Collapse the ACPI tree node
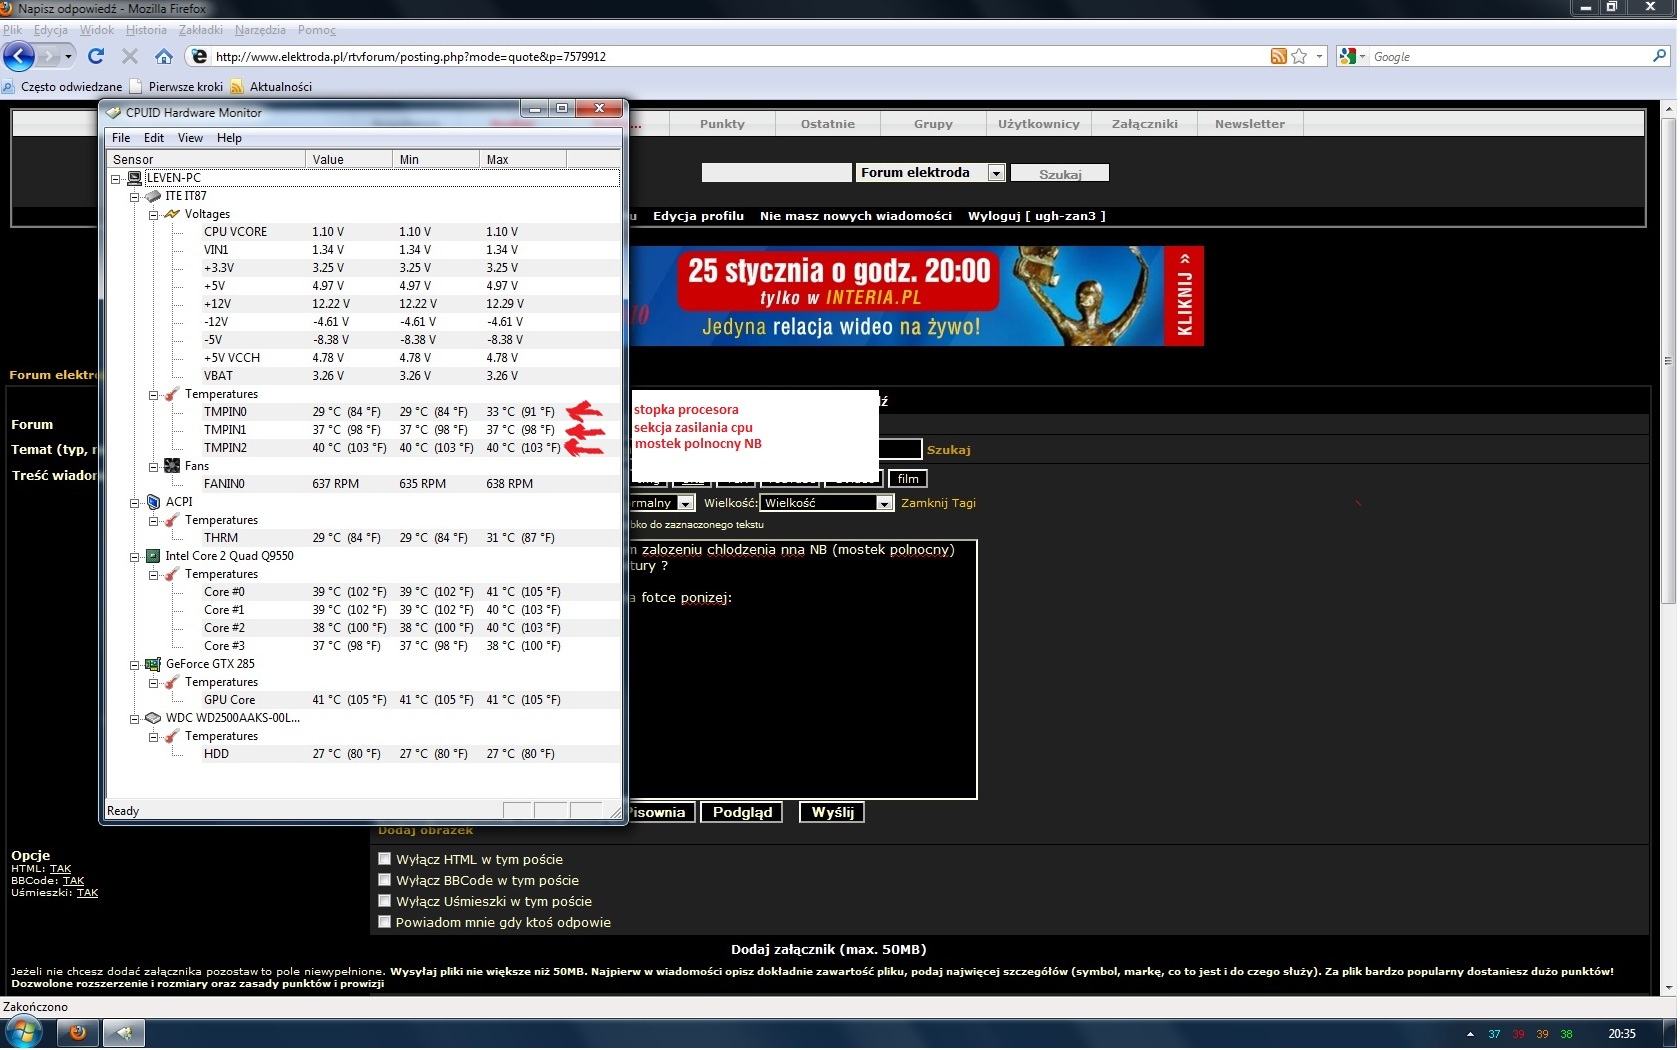The height and width of the screenshot is (1050, 1680). [134, 503]
